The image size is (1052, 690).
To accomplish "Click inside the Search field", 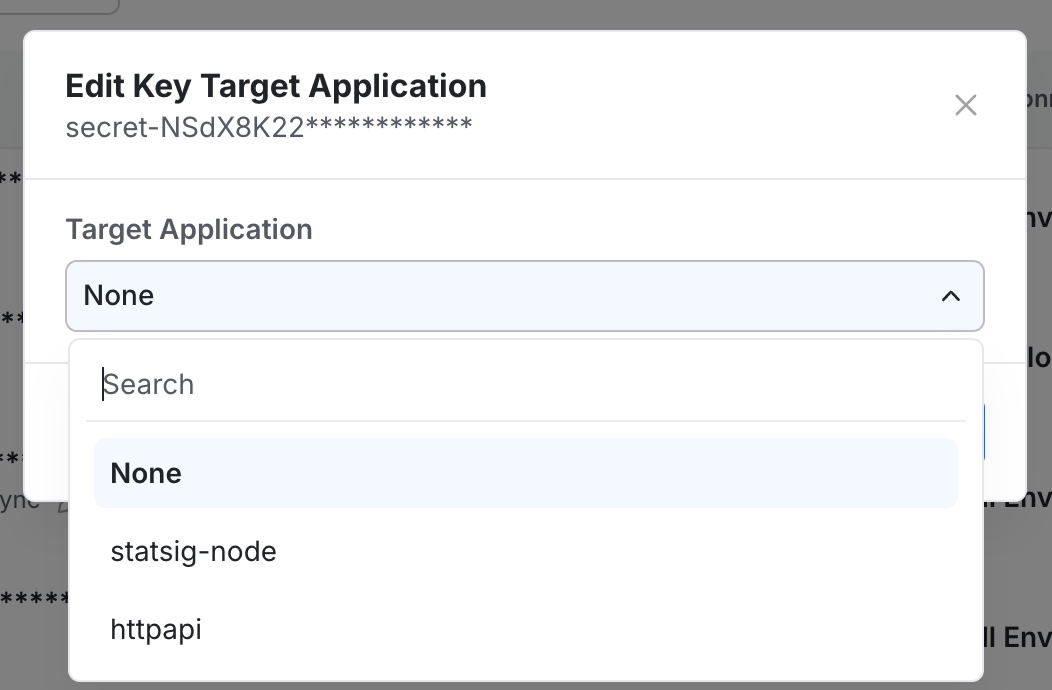I will (x=400, y=384).
